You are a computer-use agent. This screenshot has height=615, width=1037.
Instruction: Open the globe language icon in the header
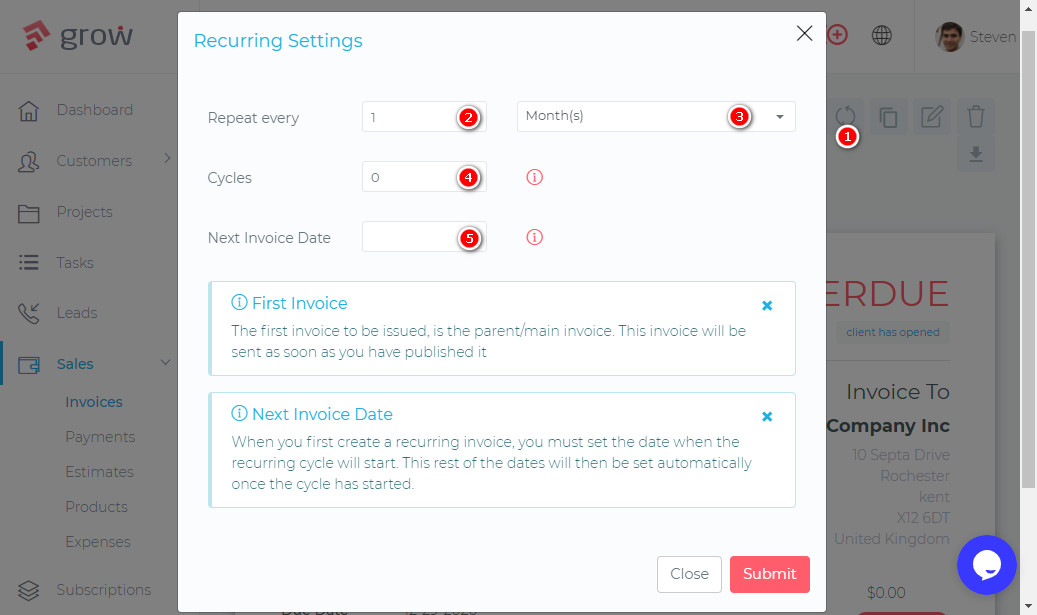click(x=881, y=35)
